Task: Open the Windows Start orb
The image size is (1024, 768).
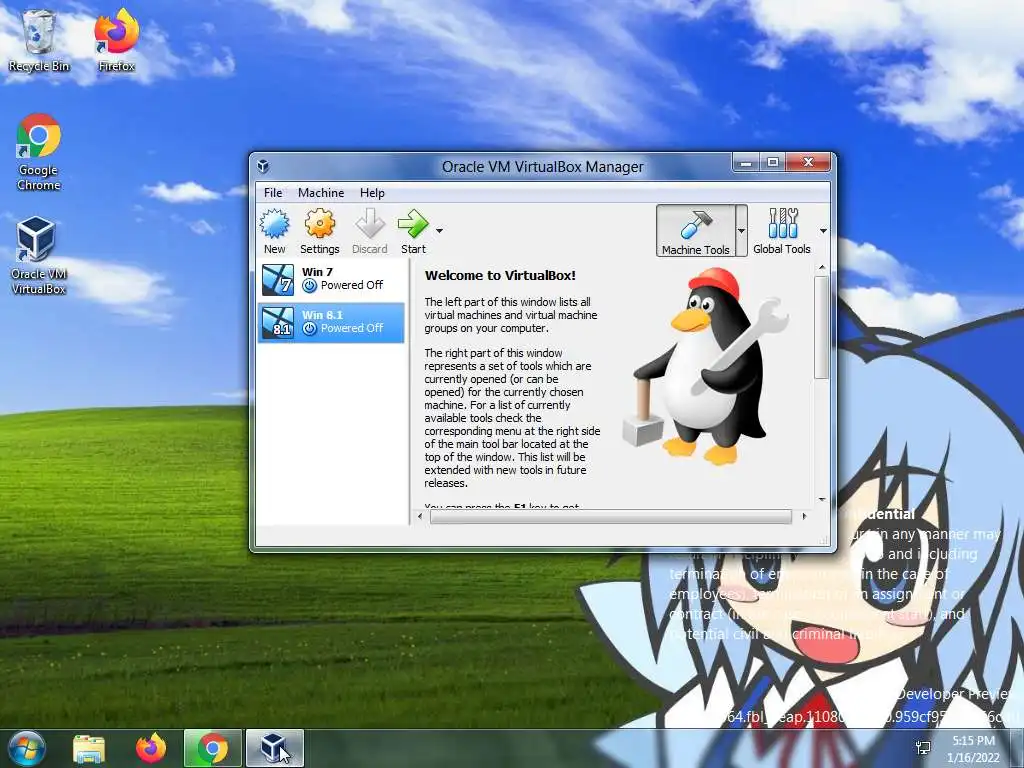Action: click(x=27, y=748)
